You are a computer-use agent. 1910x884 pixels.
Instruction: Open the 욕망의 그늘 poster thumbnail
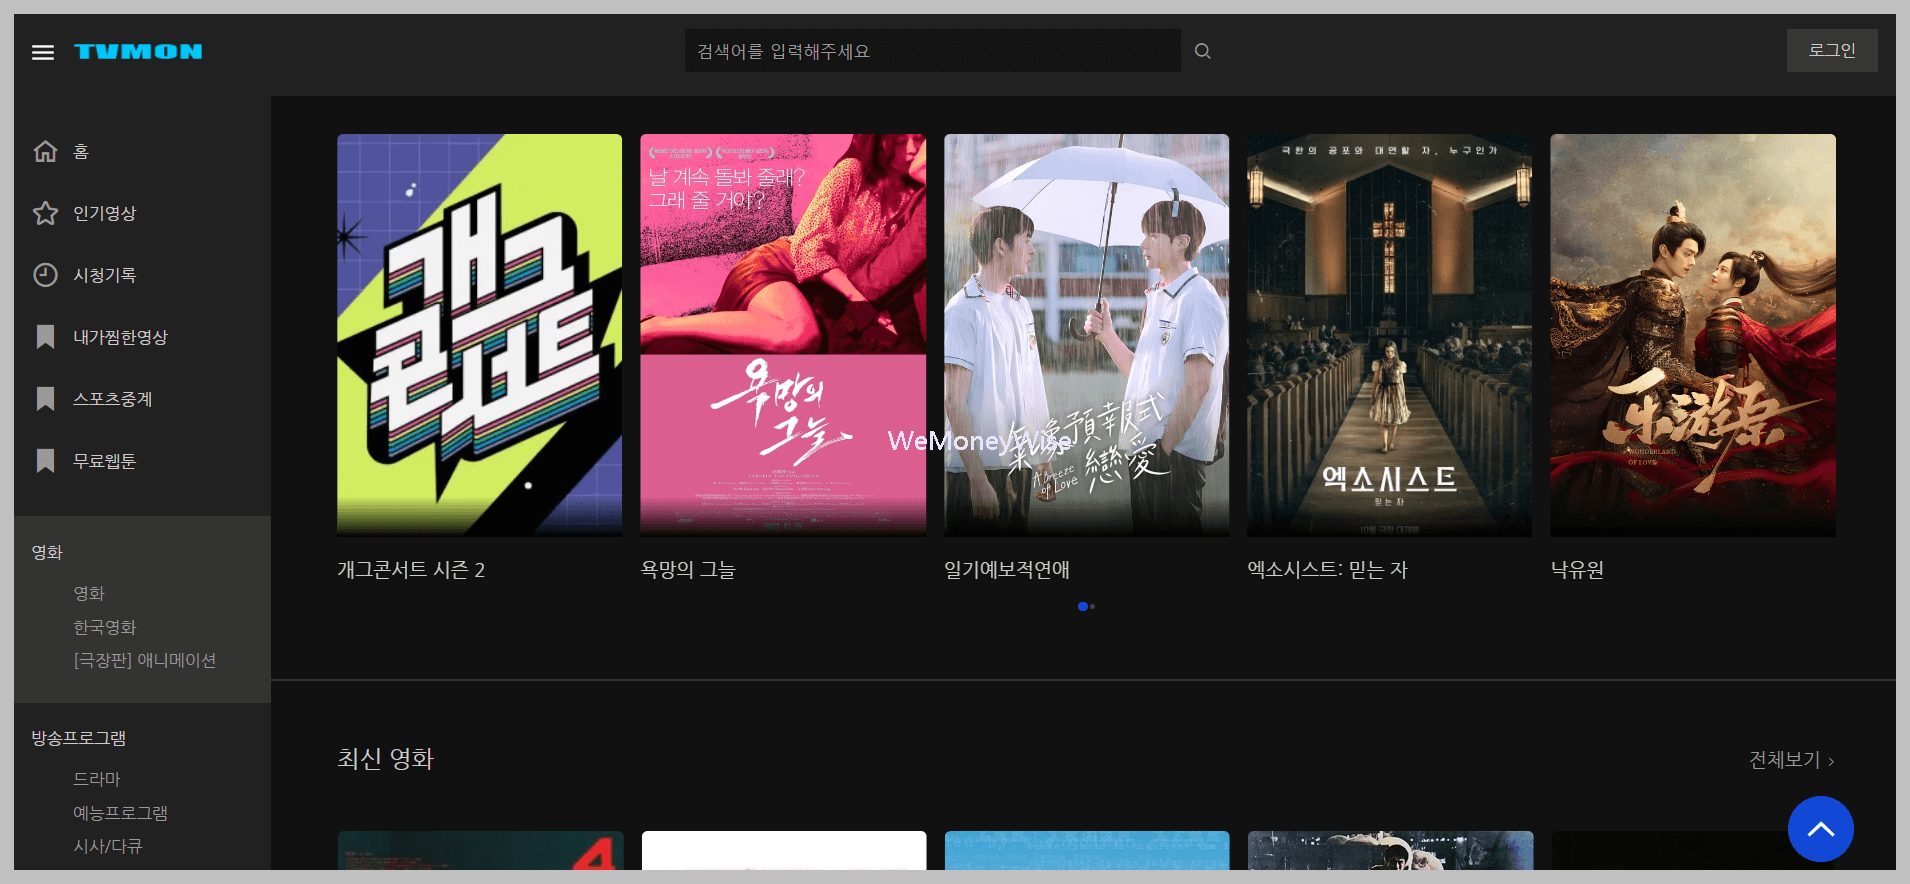(x=783, y=335)
